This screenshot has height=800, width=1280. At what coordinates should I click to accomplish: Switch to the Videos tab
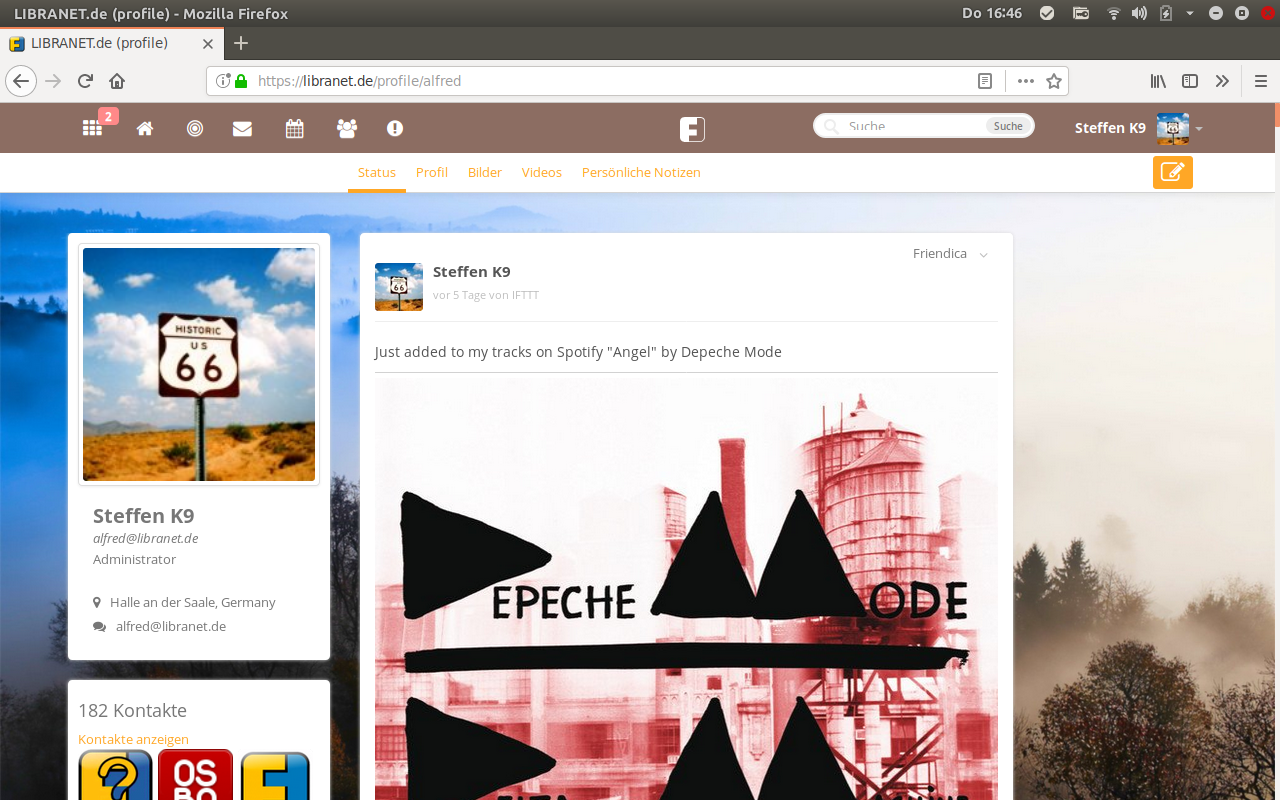(541, 172)
